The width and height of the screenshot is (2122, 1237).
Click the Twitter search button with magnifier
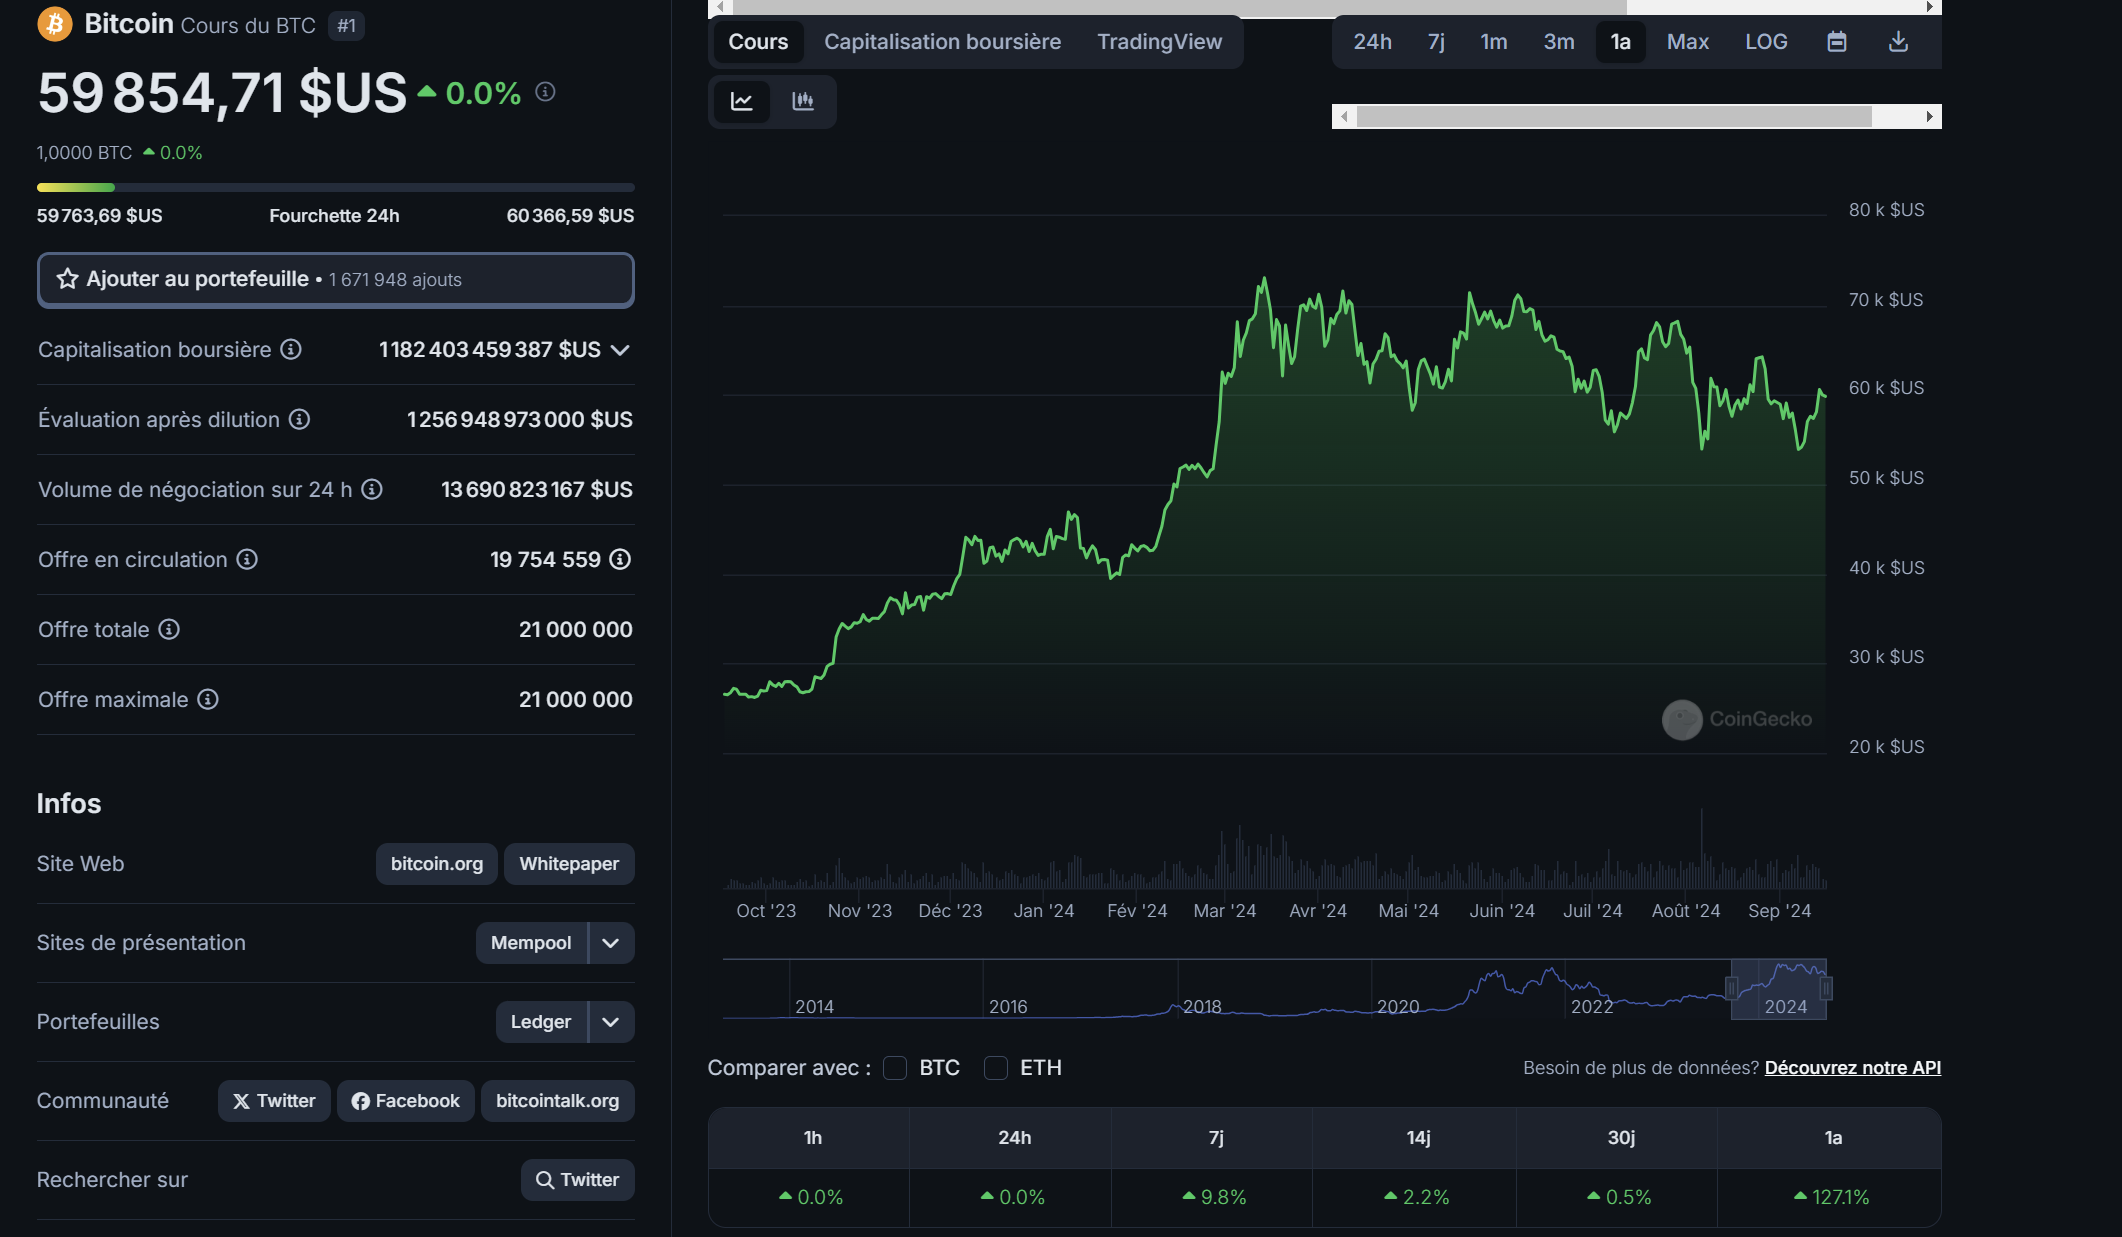coord(577,1180)
